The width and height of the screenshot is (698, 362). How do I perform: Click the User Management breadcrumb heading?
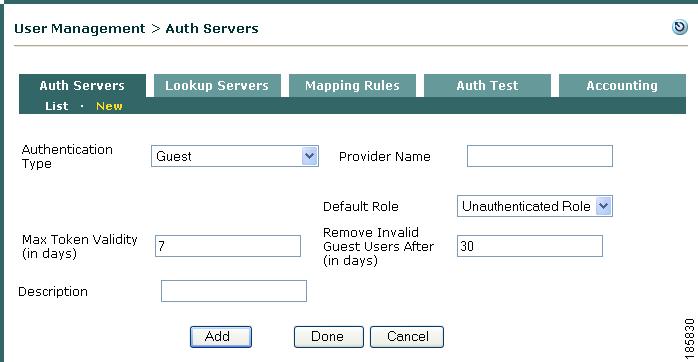[80, 28]
